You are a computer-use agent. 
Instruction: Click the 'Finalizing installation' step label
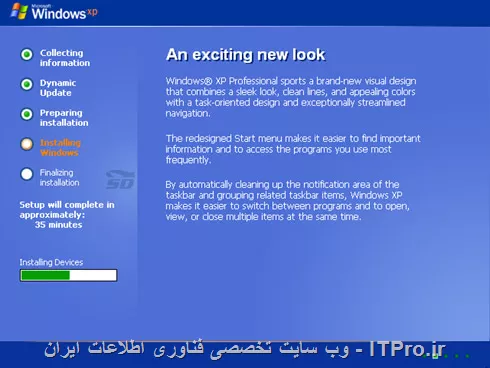(x=59, y=178)
